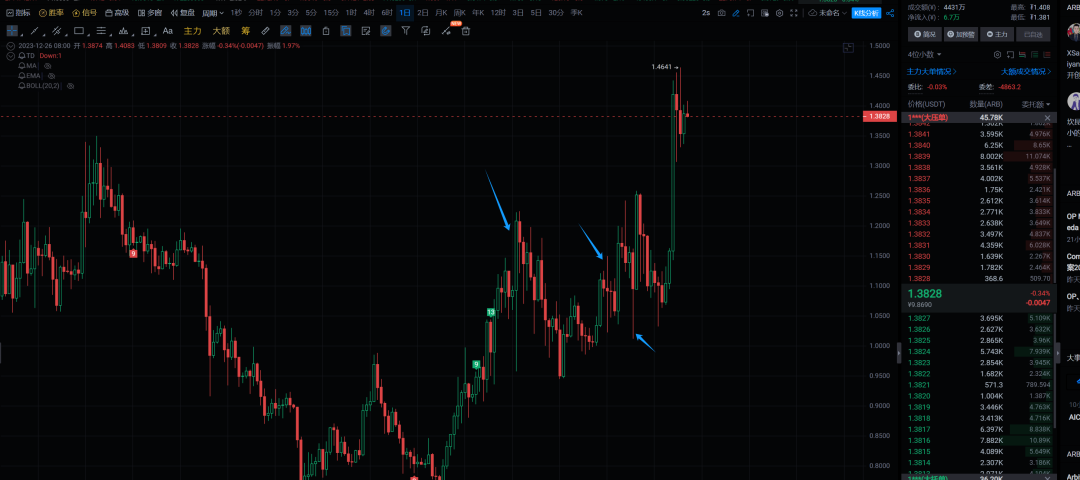Toggle the highlighted note bookmark icon
This screenshot has height=480, width=1080.
(346, 31)
